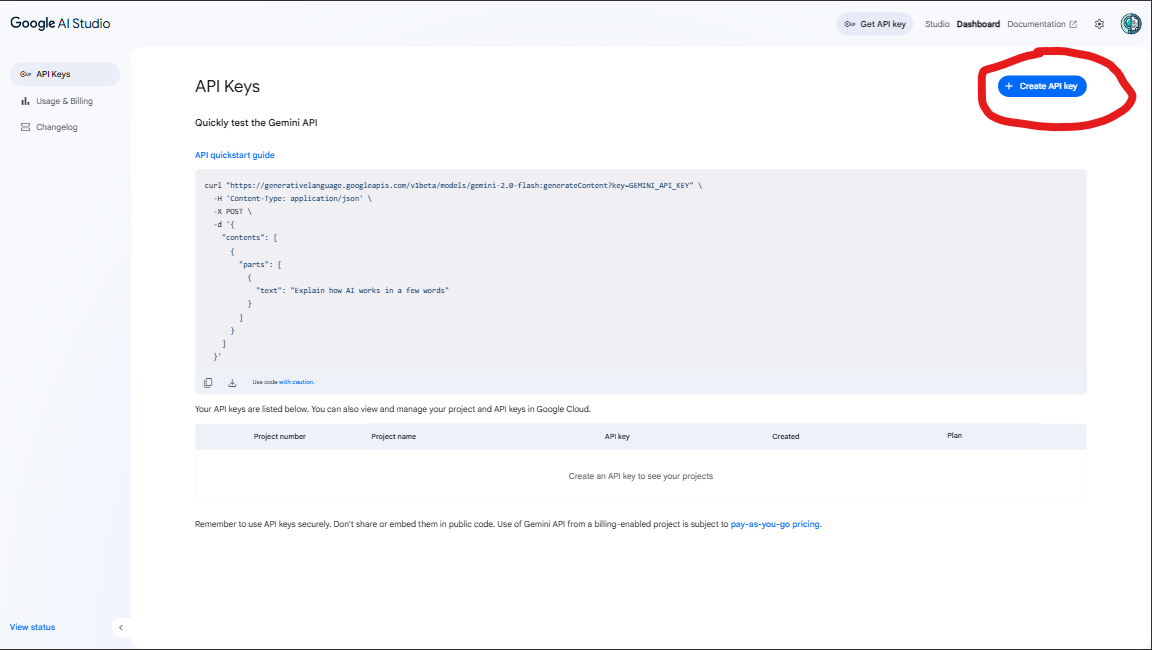
Task: Open the 'with caution' link
Action: pos(296,382)
